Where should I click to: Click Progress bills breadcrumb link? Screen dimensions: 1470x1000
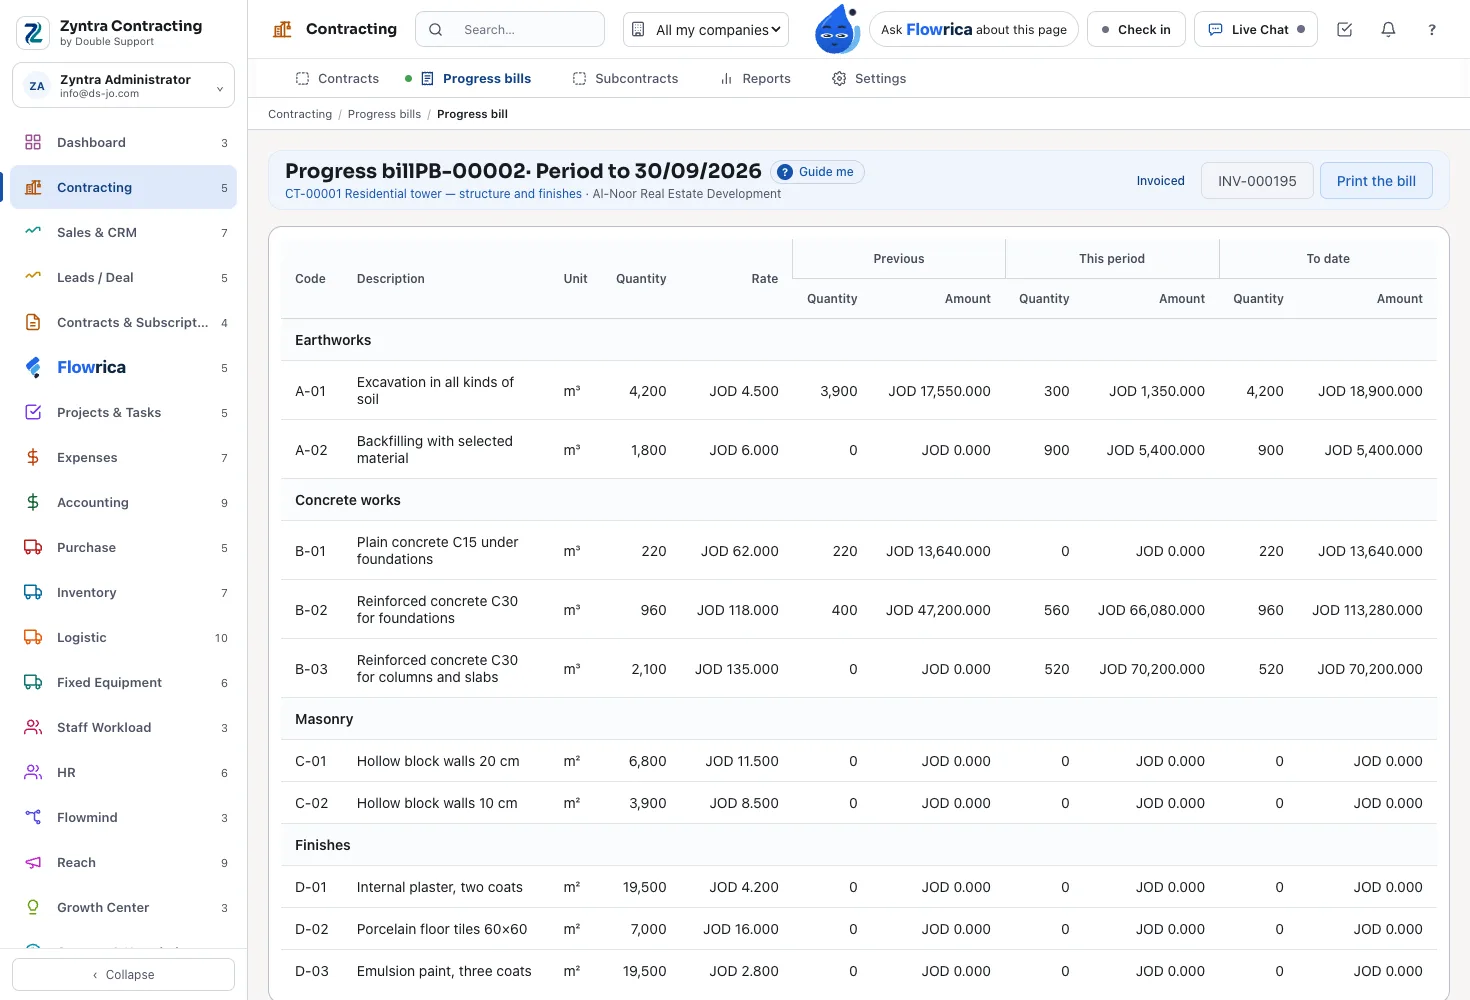pos(384,114)
